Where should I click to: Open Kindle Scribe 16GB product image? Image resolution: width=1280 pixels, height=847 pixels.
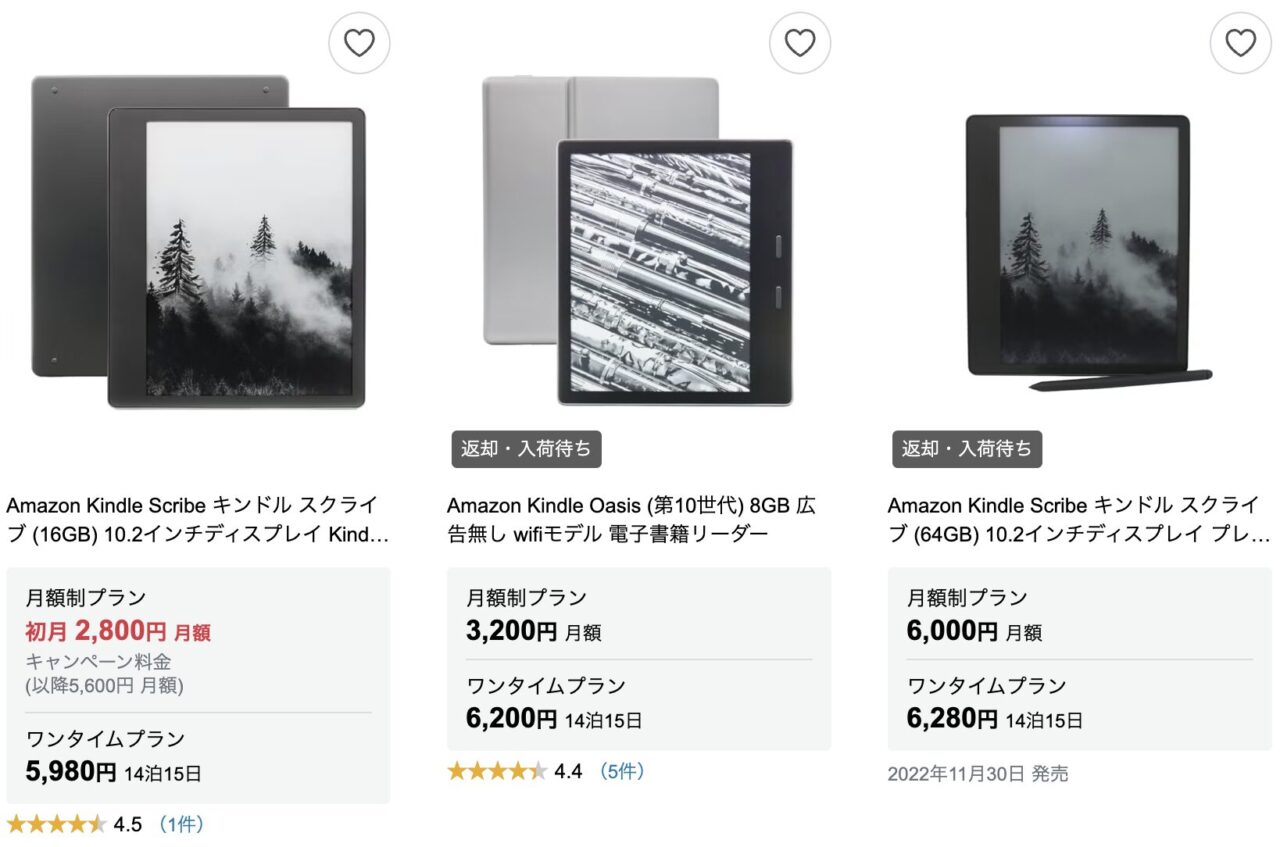pyautogui.click(x=199, y=242)
